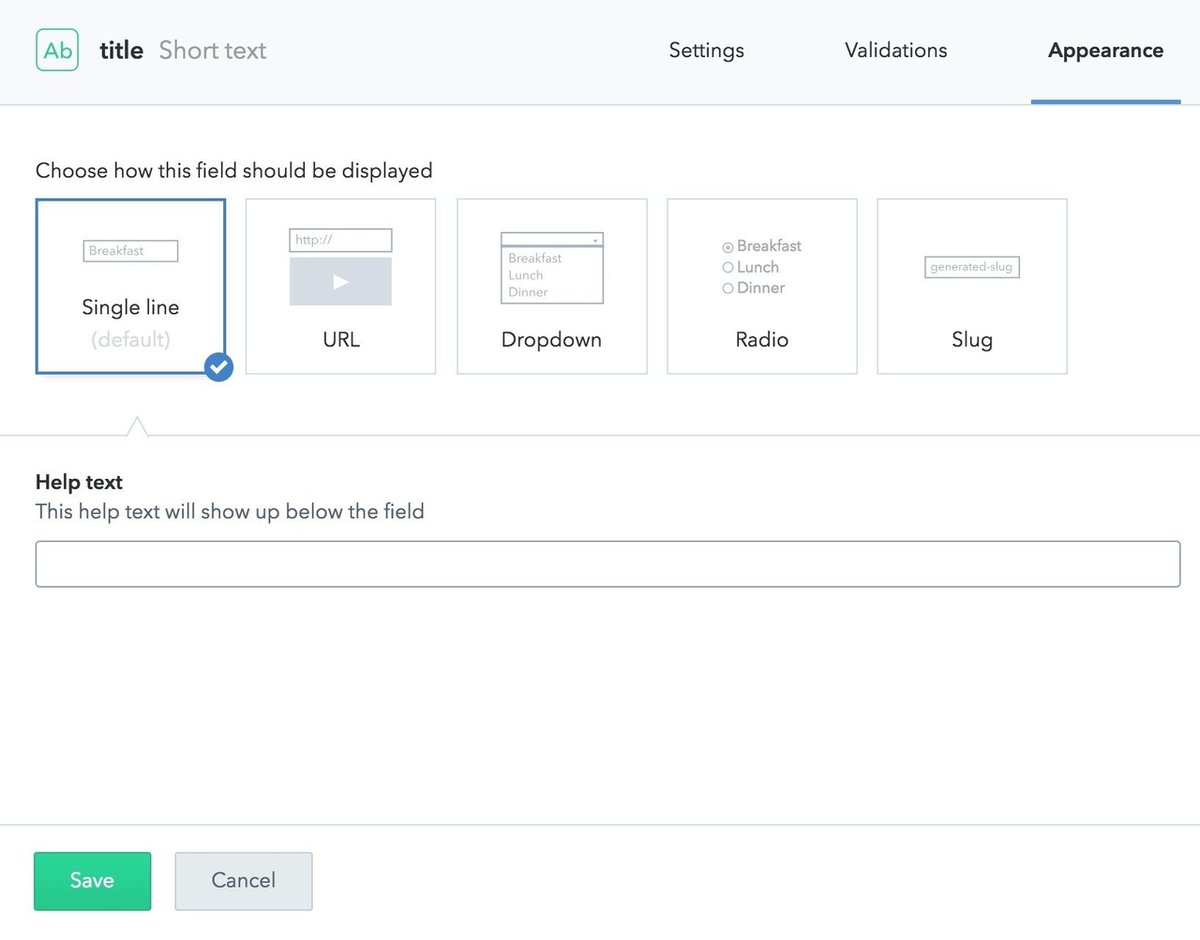
Task: Choose the Dropdown display option label
Action: (x=551, y=340)
